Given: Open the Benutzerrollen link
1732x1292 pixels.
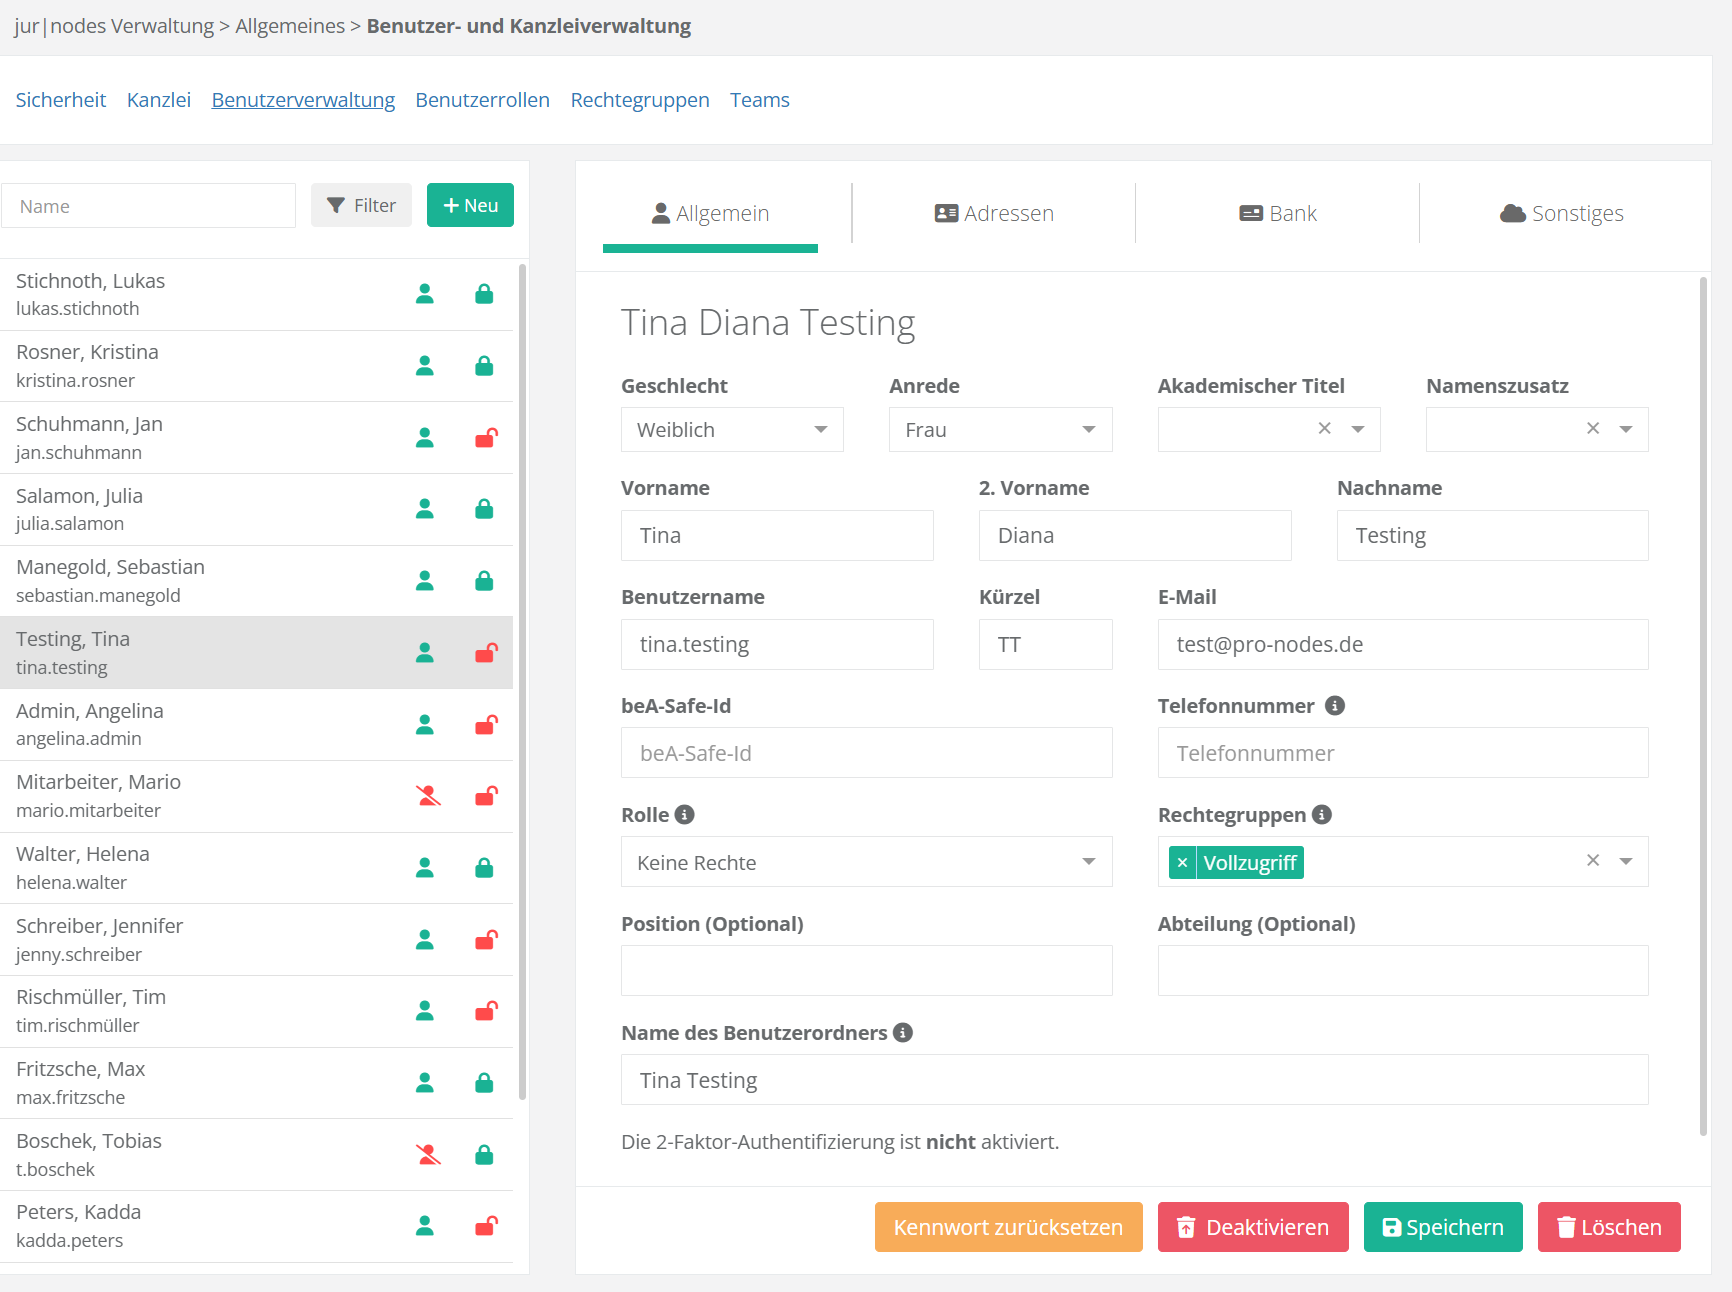Looking at the screenshot, I should tap(482, 100).
